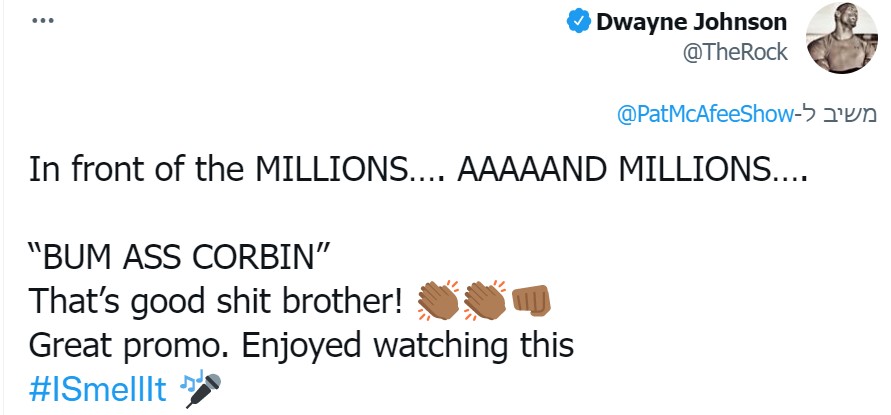The height and width of the screenshot is (415, 891).
Task: Click the second clapping hands emoji
Action: point(484,300)
